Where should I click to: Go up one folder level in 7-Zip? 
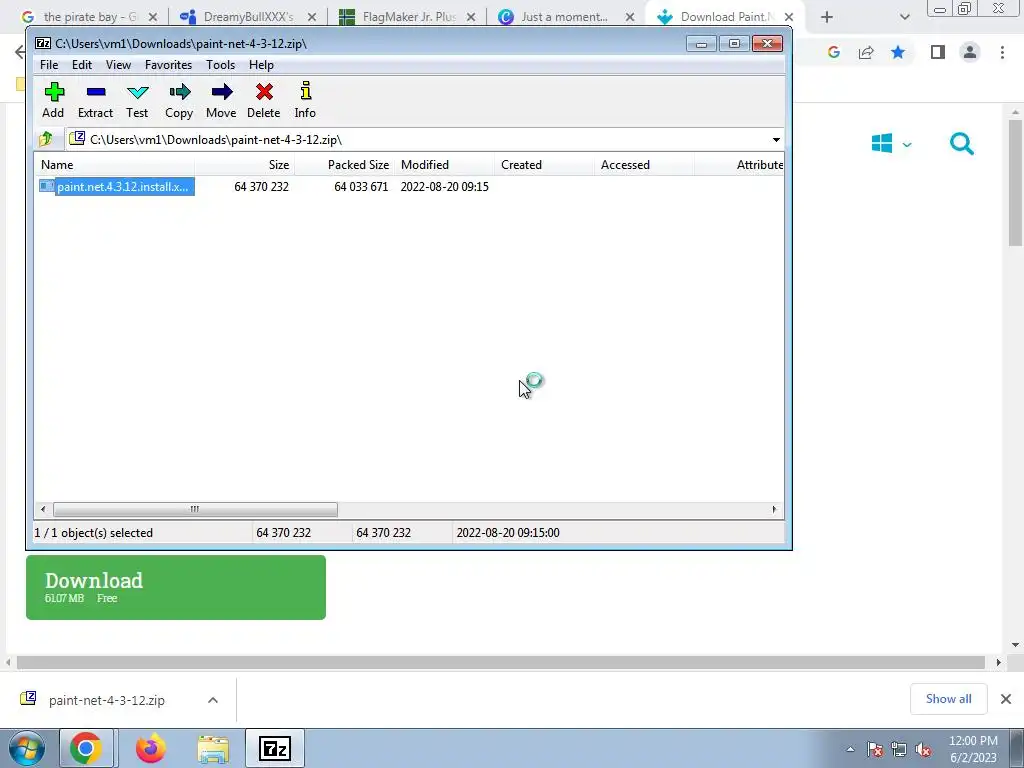46,139
